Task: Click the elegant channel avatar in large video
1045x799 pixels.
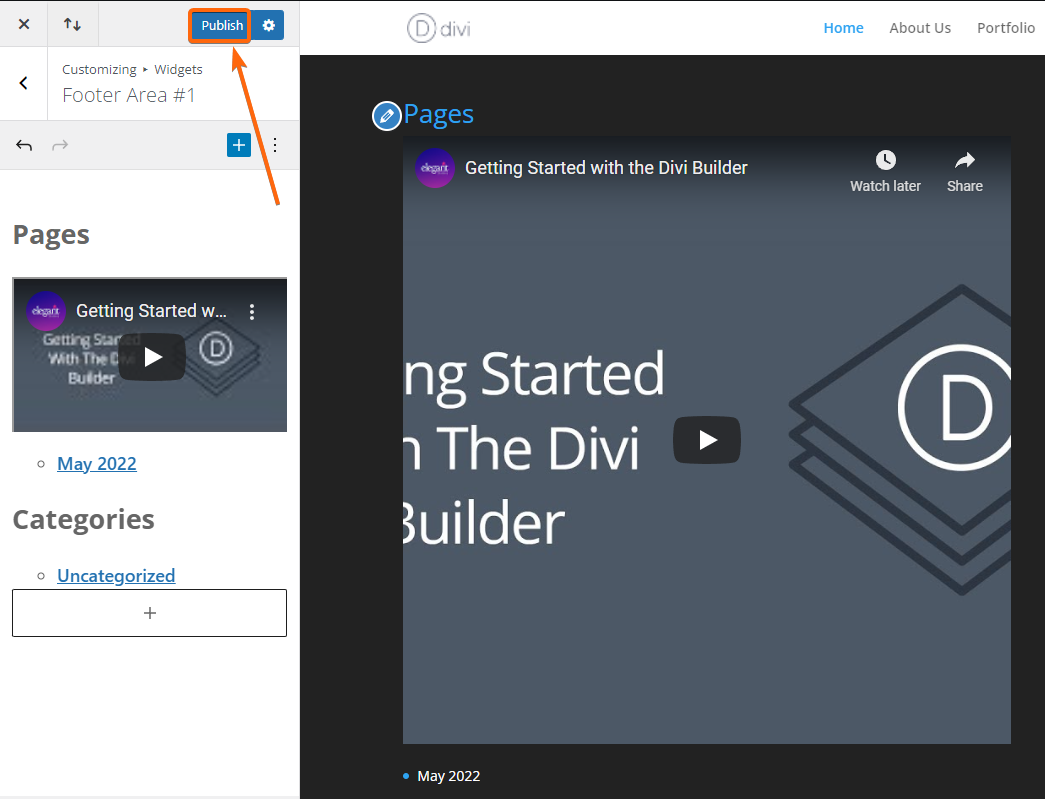Action: (435, 168)
